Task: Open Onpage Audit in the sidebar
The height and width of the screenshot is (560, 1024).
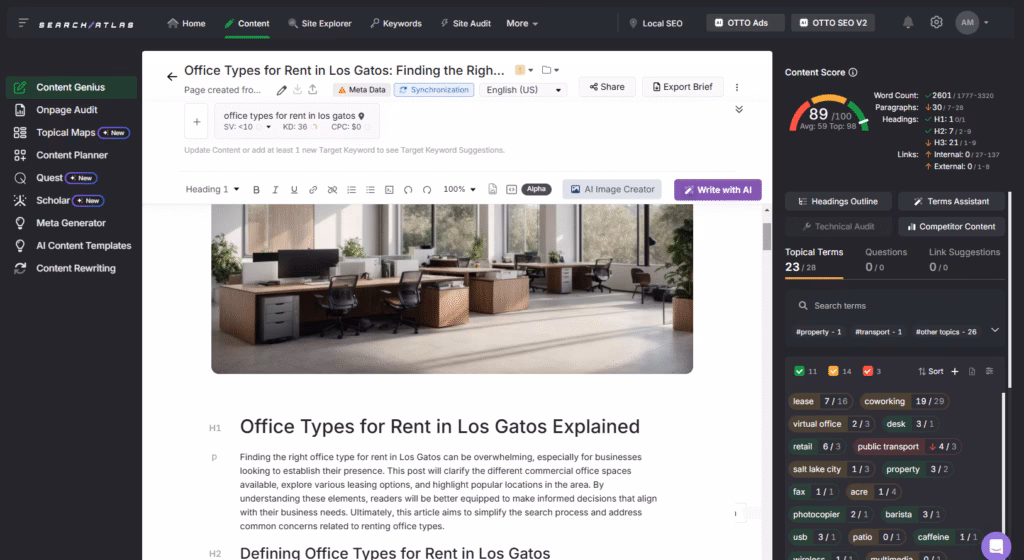Action: (66, 110)
